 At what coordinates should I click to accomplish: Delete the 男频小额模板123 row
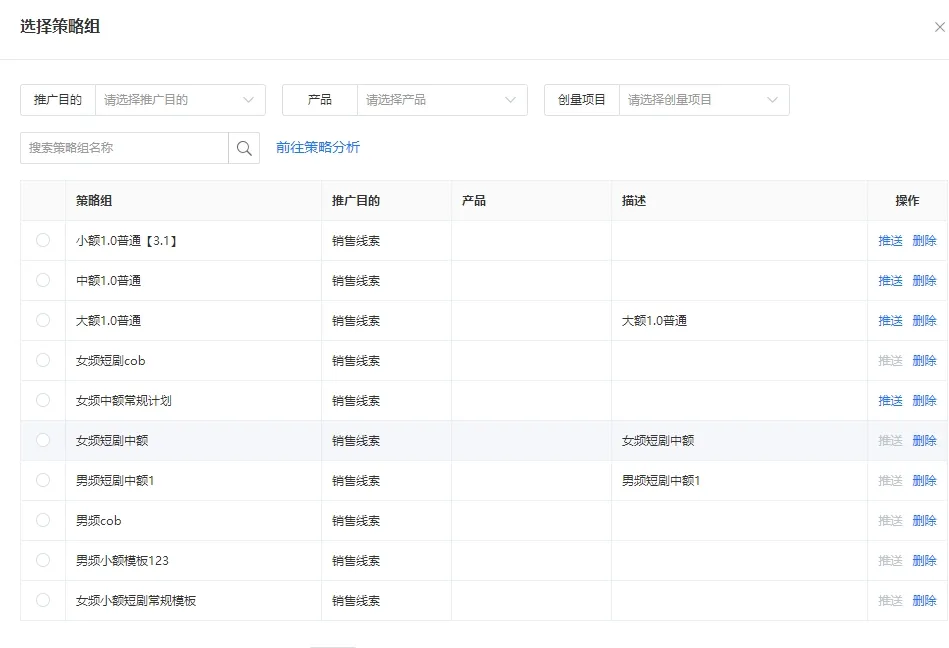[x=924, y=561]
